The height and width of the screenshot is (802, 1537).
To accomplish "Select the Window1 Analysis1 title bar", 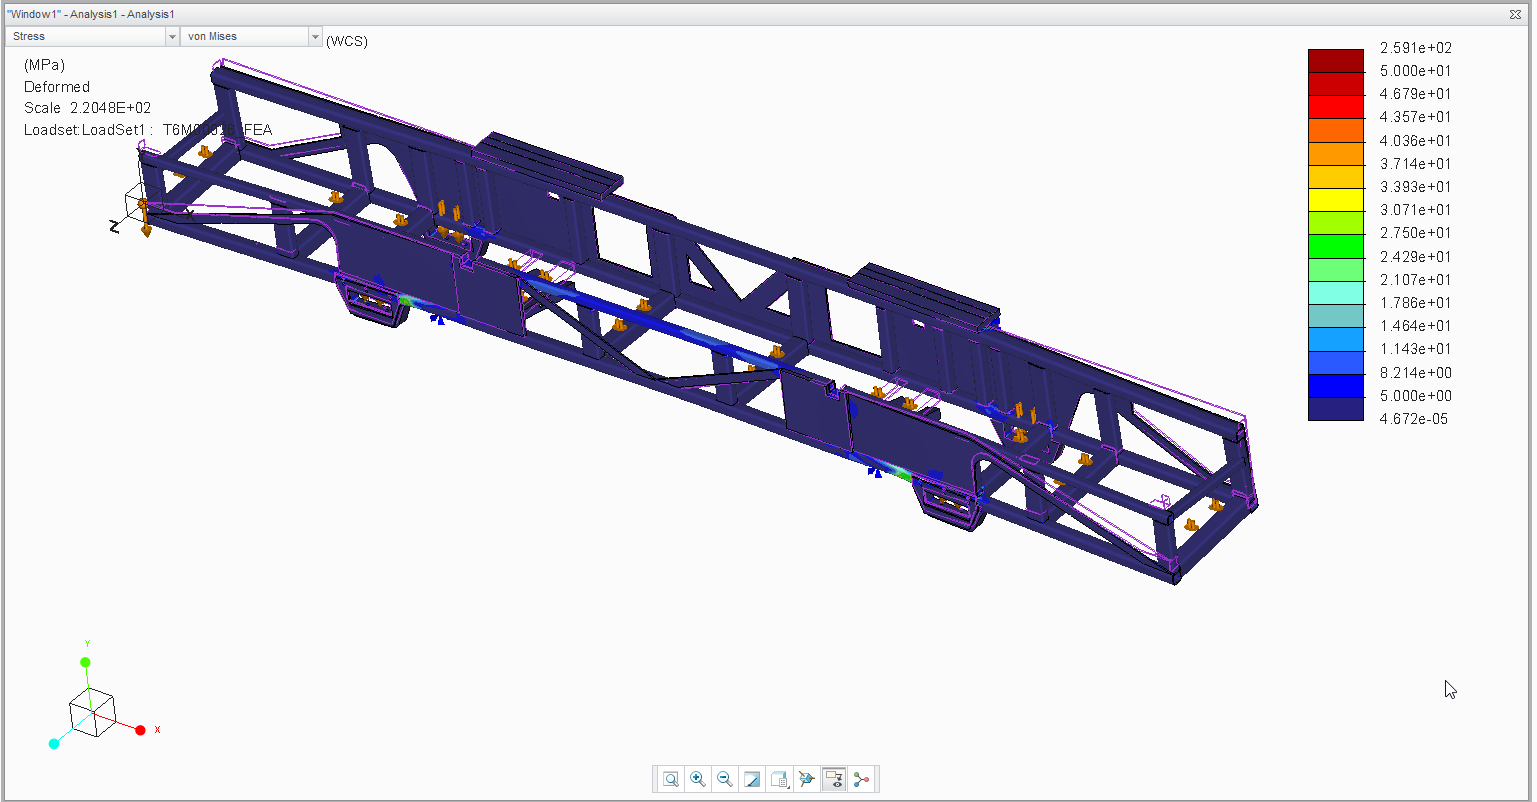I will (x=90, y=14).
